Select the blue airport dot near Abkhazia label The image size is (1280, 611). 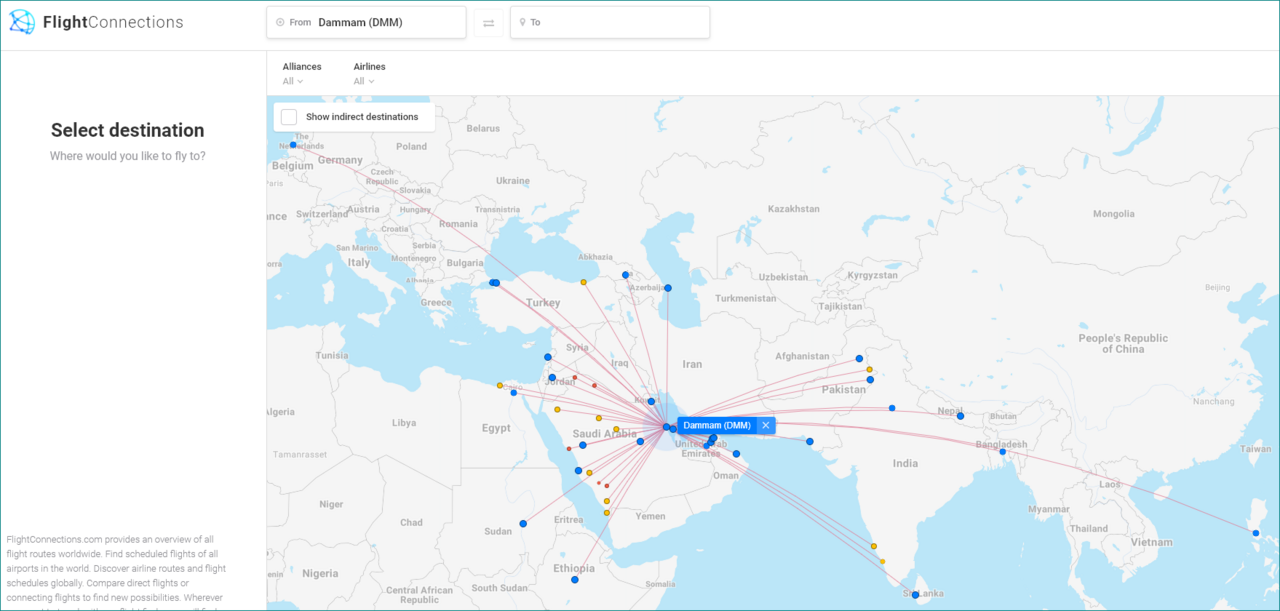(626, 275)
